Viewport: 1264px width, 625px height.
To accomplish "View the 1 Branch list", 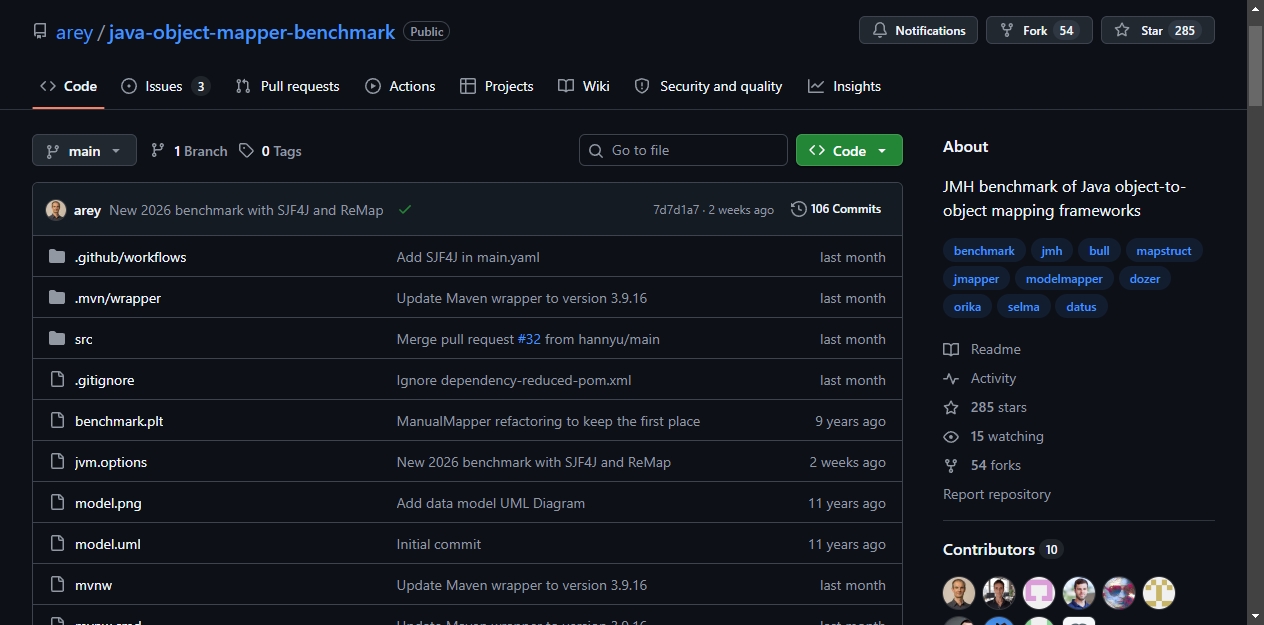I will coord(189,151).
